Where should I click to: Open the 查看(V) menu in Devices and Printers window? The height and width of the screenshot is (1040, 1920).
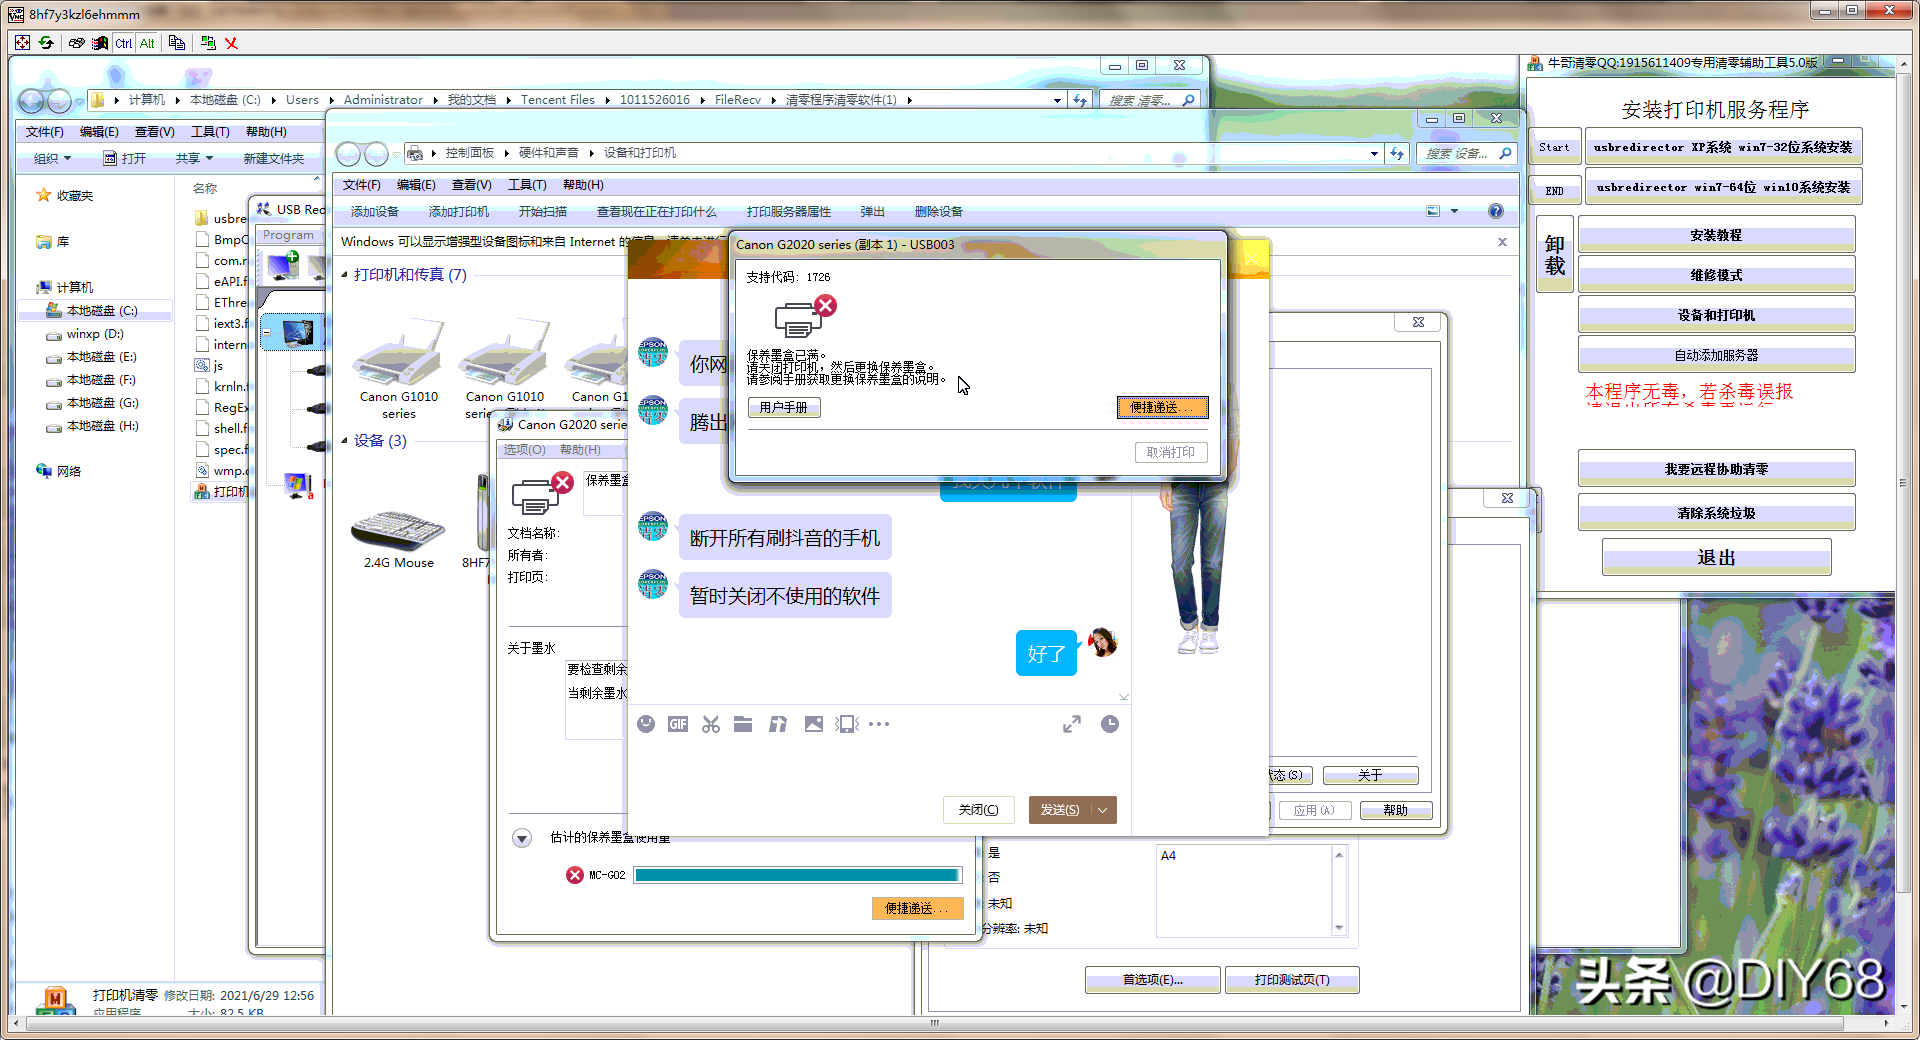tap(471, 185)
